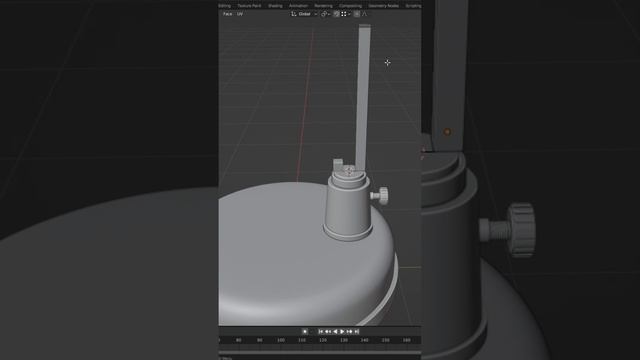Screen dimensions: 640x360
Task: Open the proportional editing falloff icon
Action: (x=364, y=14)
